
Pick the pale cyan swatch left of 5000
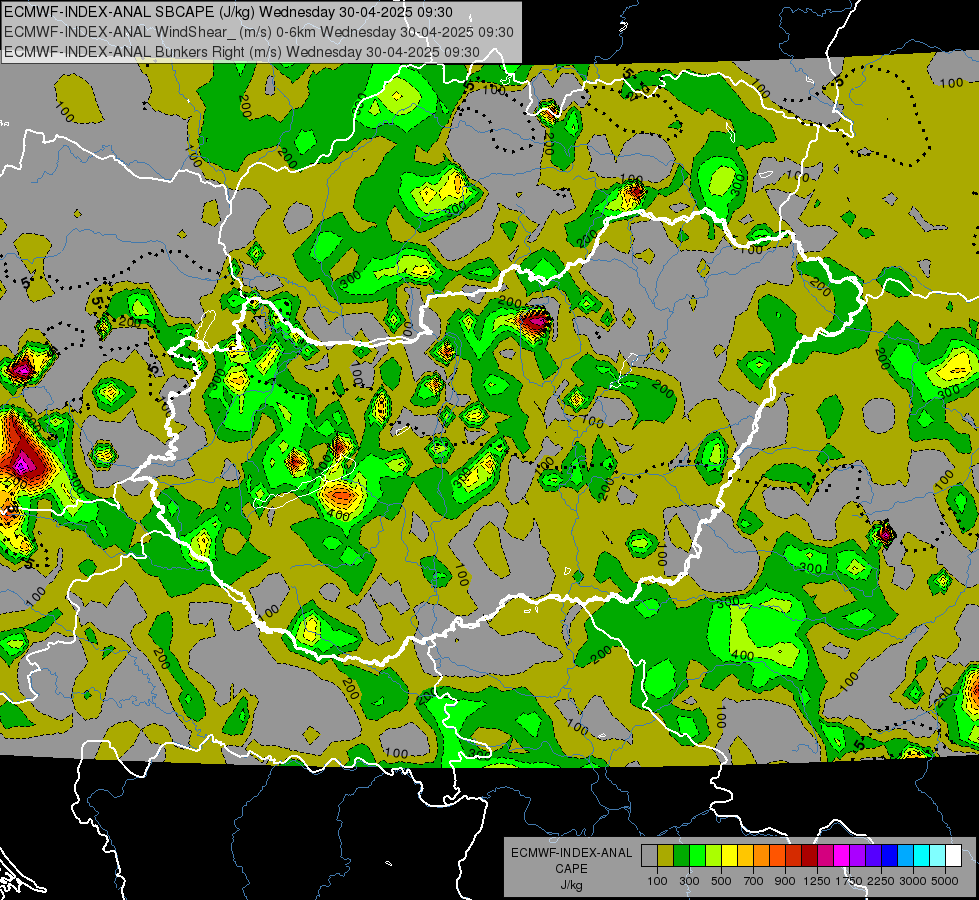click(937, 855)
